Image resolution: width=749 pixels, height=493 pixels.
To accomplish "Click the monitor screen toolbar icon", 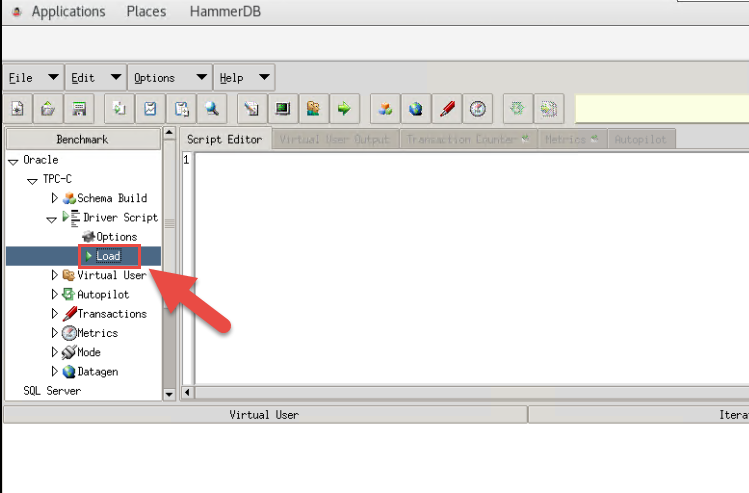I will (x=283, y=109).
